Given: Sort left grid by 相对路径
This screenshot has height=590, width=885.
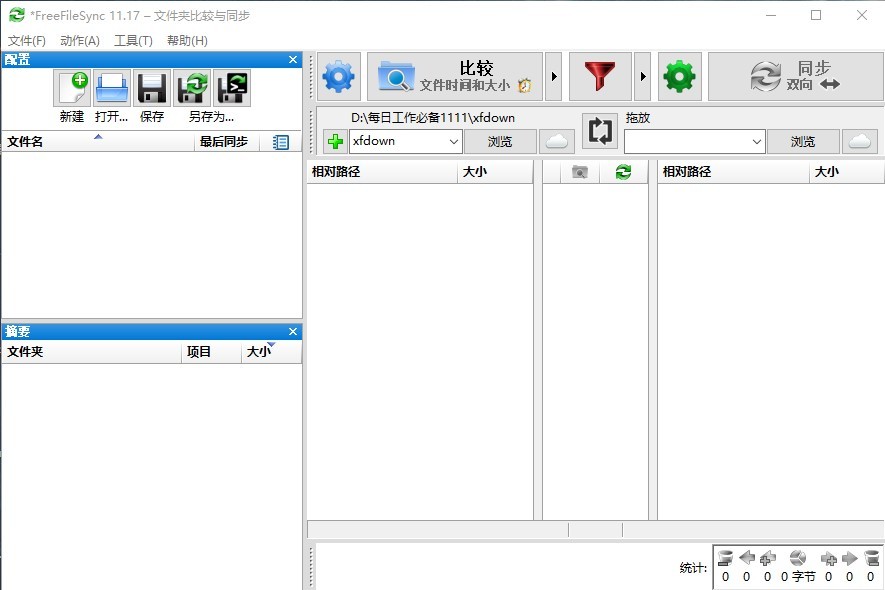Looking at the screenshot, I should pos(382,172).
